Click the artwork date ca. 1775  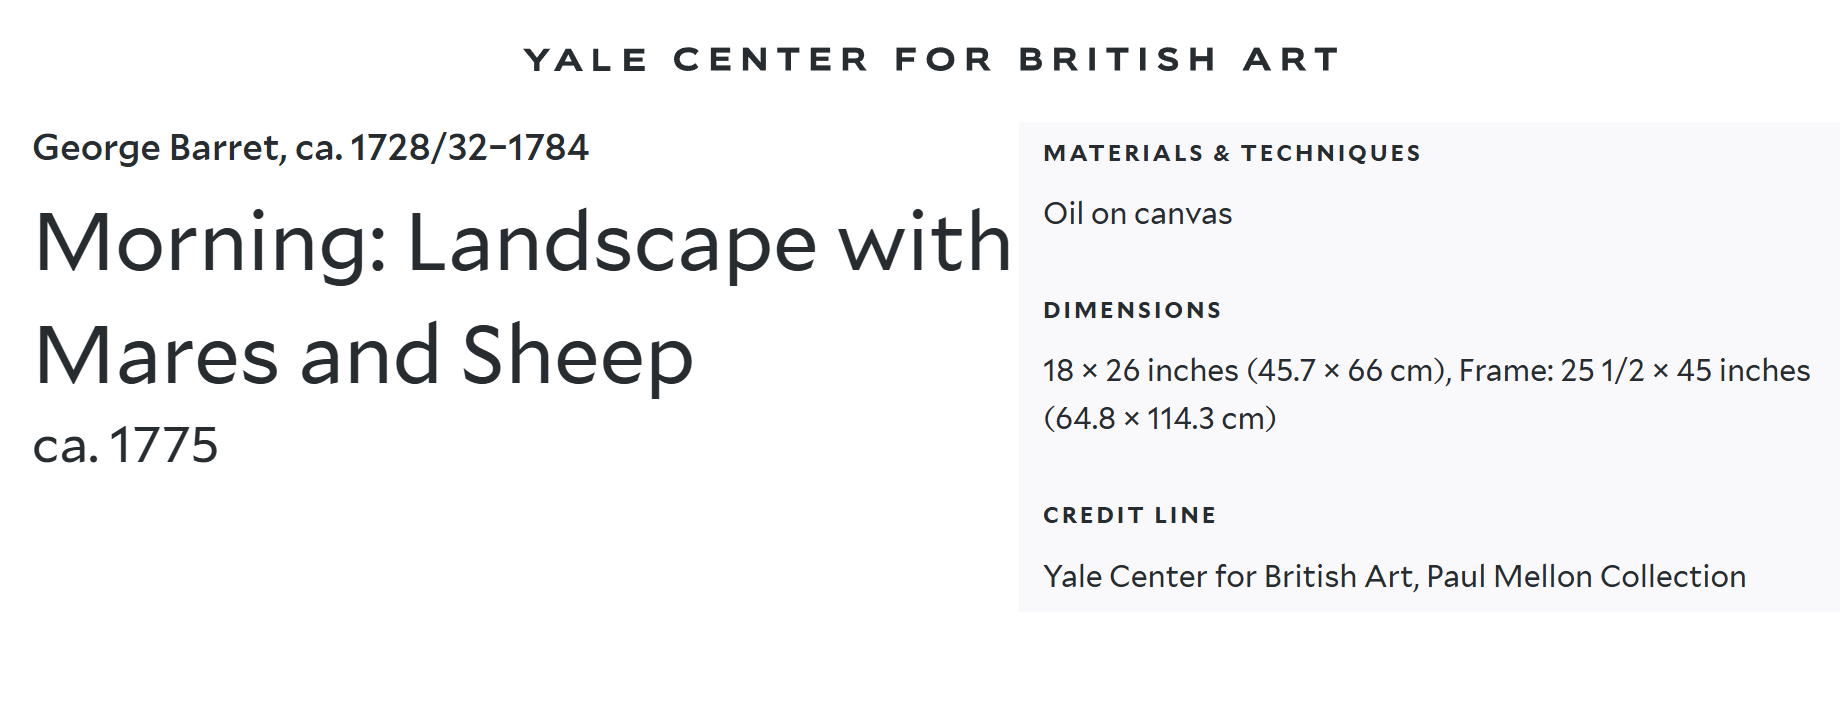coord(125,445)
